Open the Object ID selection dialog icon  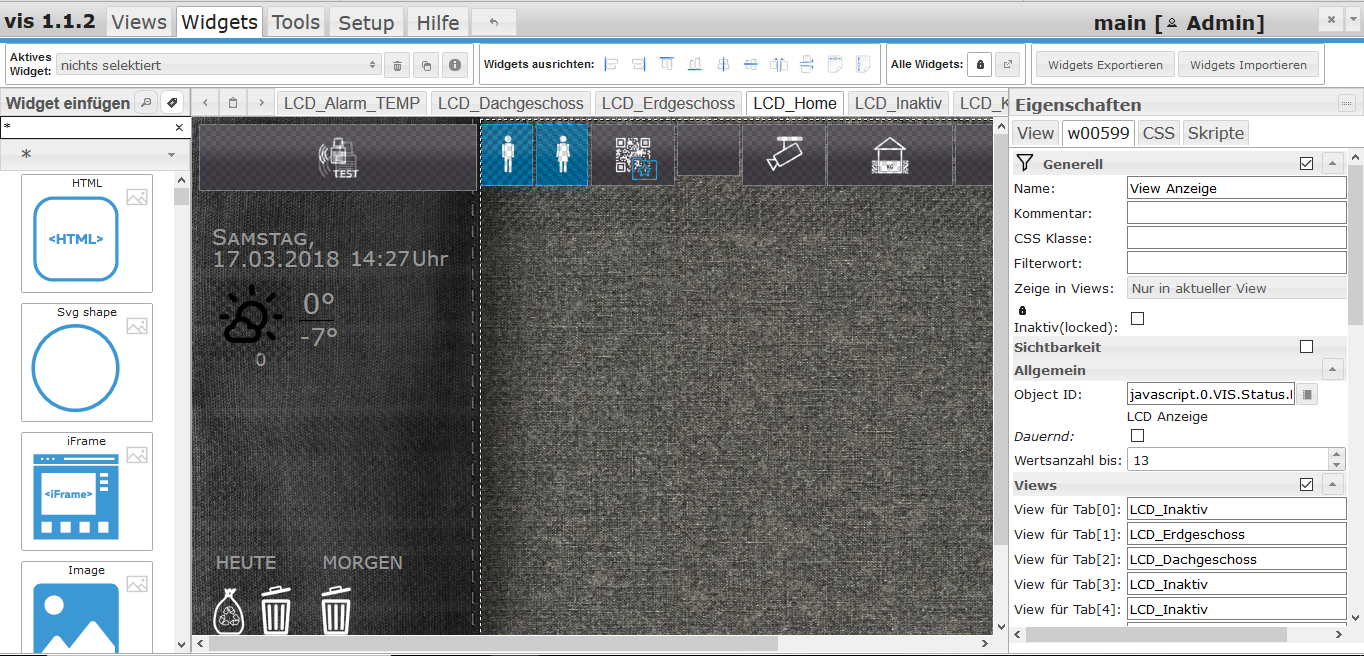tap(1308, 394)
